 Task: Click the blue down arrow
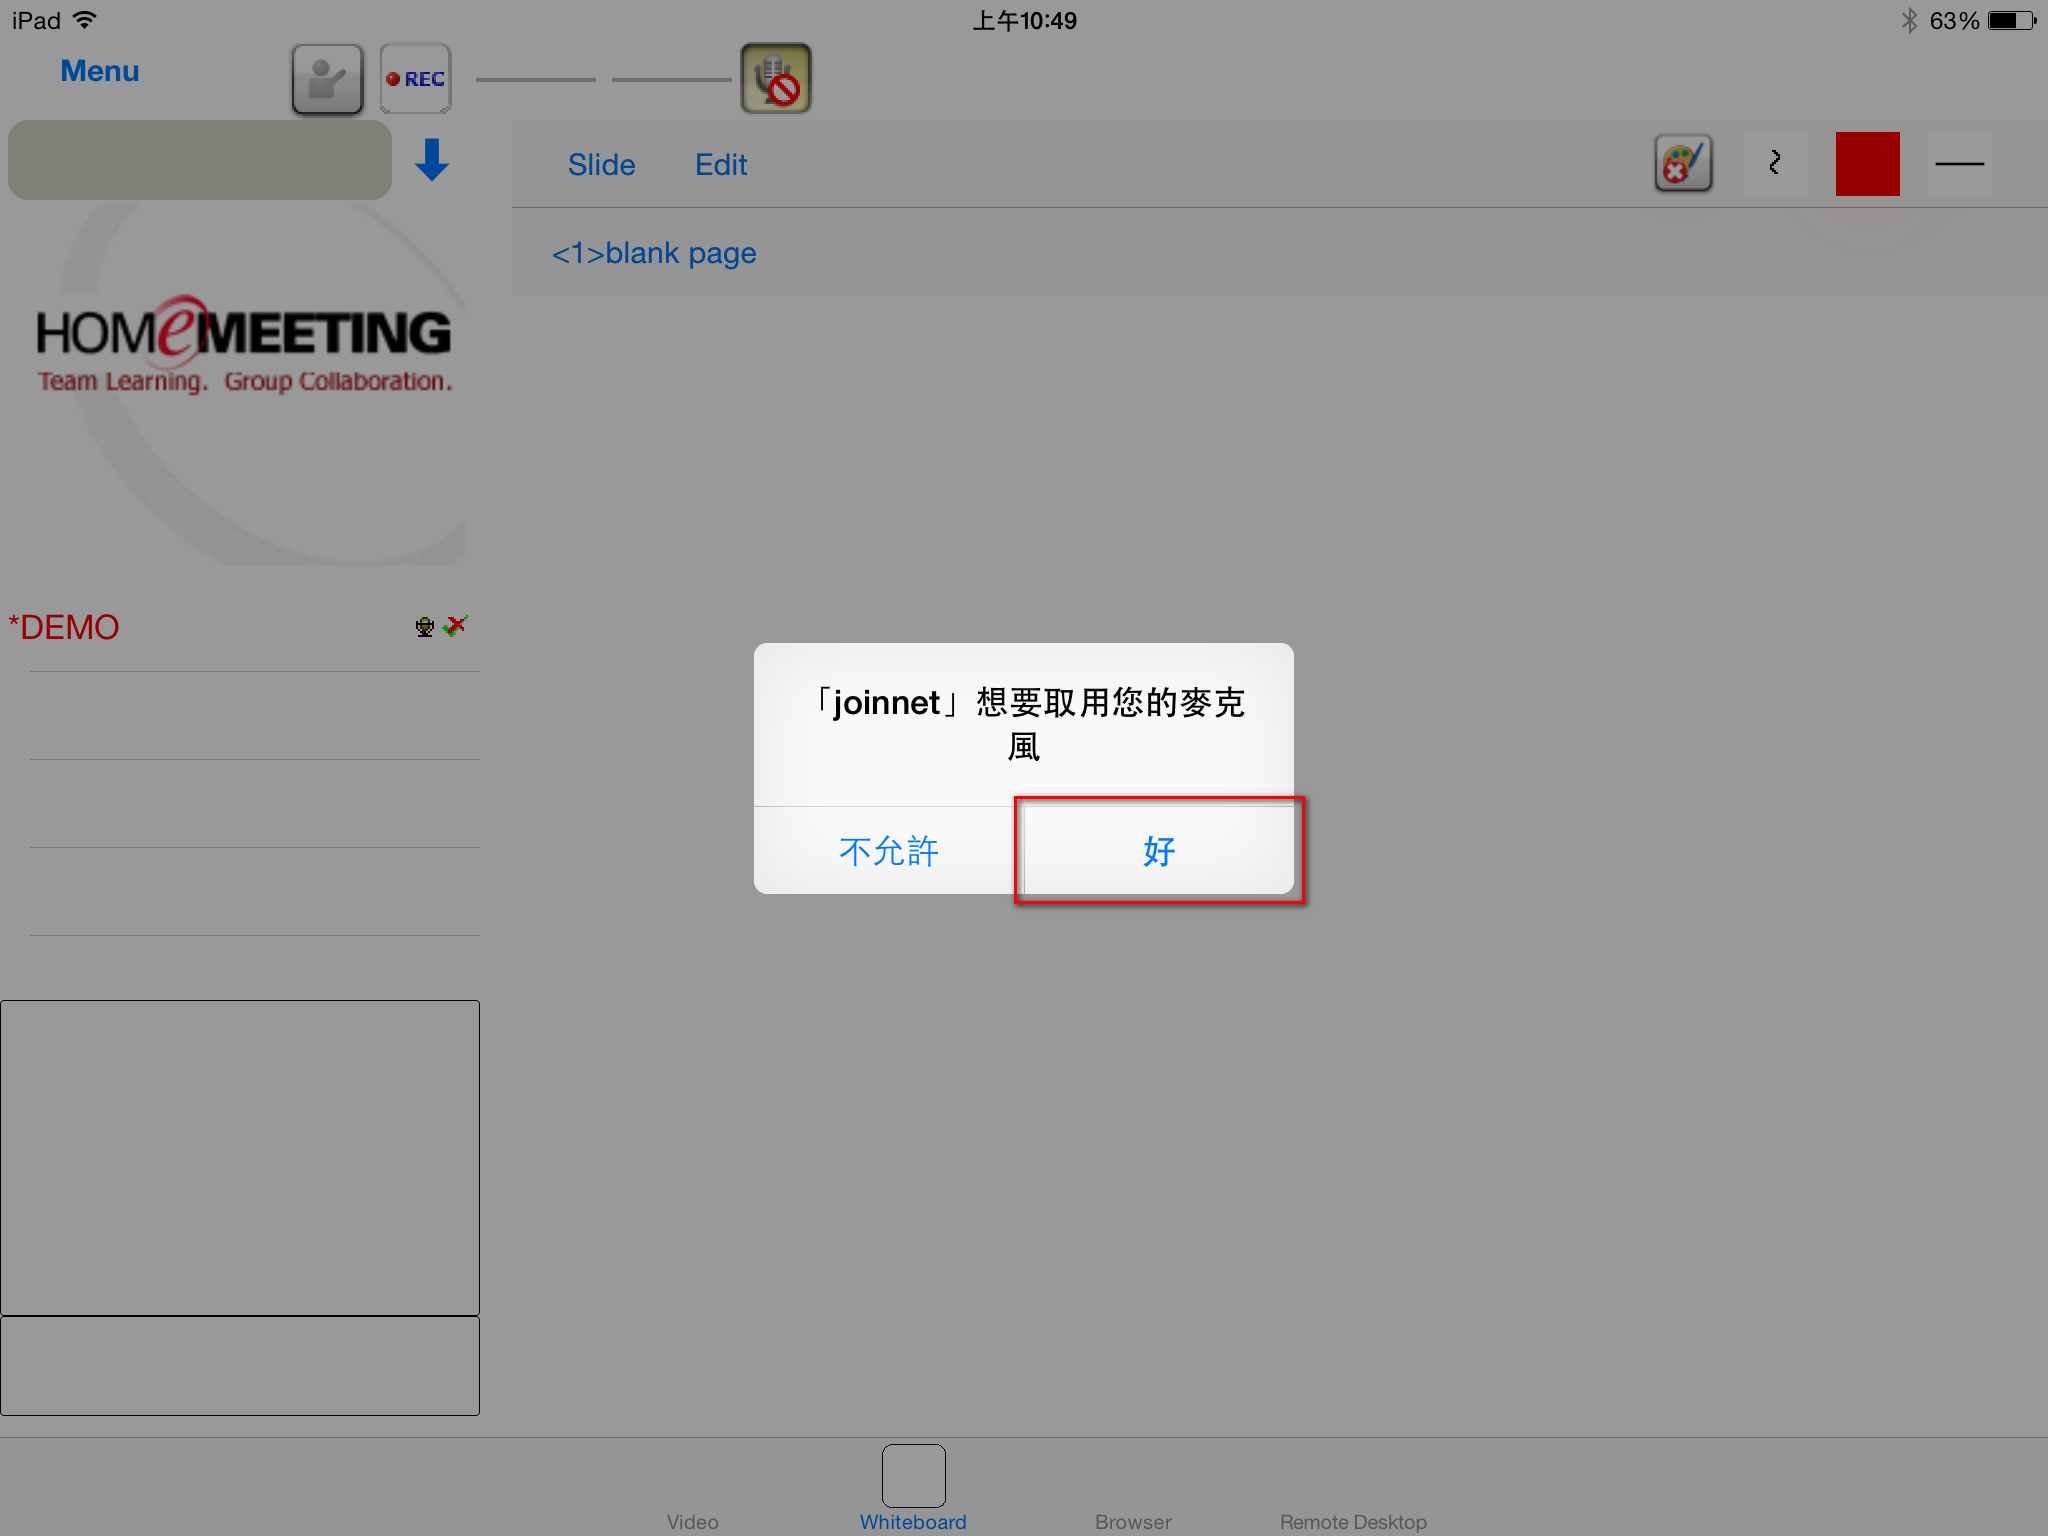(x=432, y=160)
